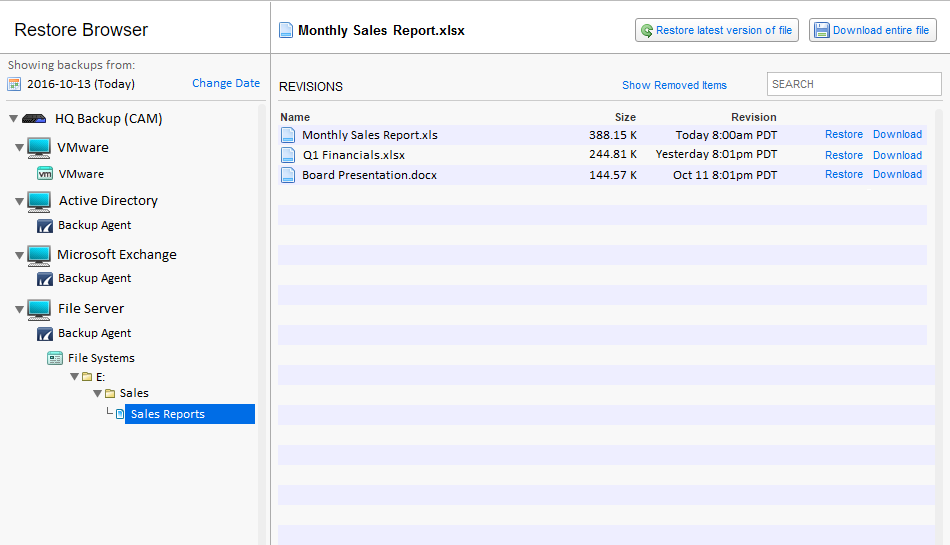Click the Sales folder icon
Image resolution: width=950 pixels, height=545 pixels.
coord(110,394)
